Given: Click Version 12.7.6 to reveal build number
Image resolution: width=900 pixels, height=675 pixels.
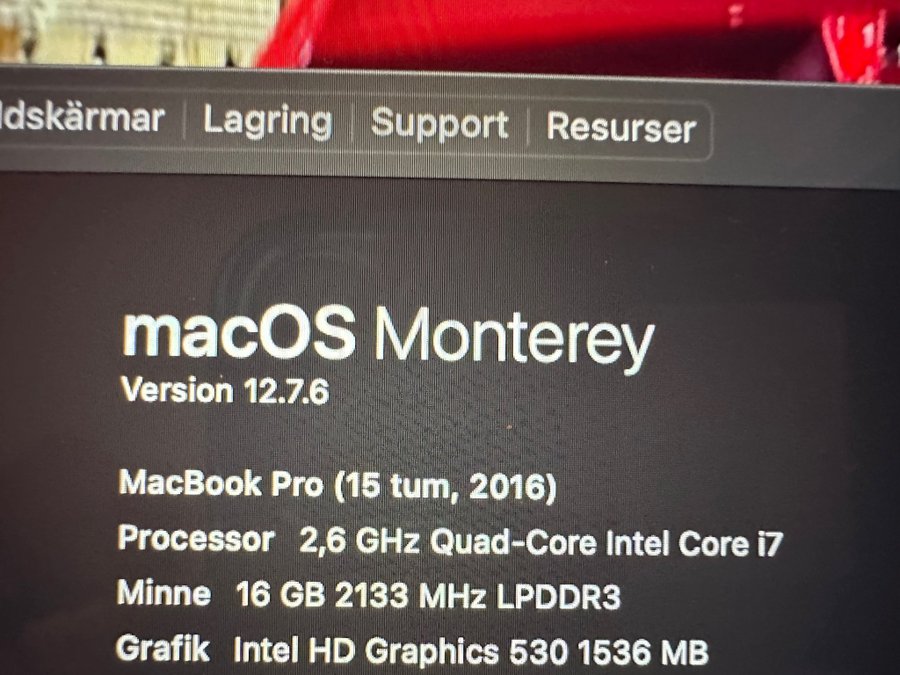Looking at the screenshot, I should 224,391.
